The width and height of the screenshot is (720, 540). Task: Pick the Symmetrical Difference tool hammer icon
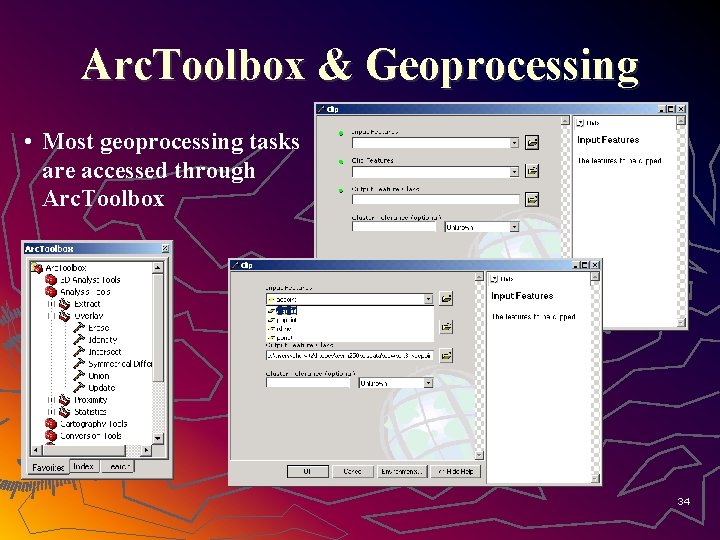click(x=79, y=363)
